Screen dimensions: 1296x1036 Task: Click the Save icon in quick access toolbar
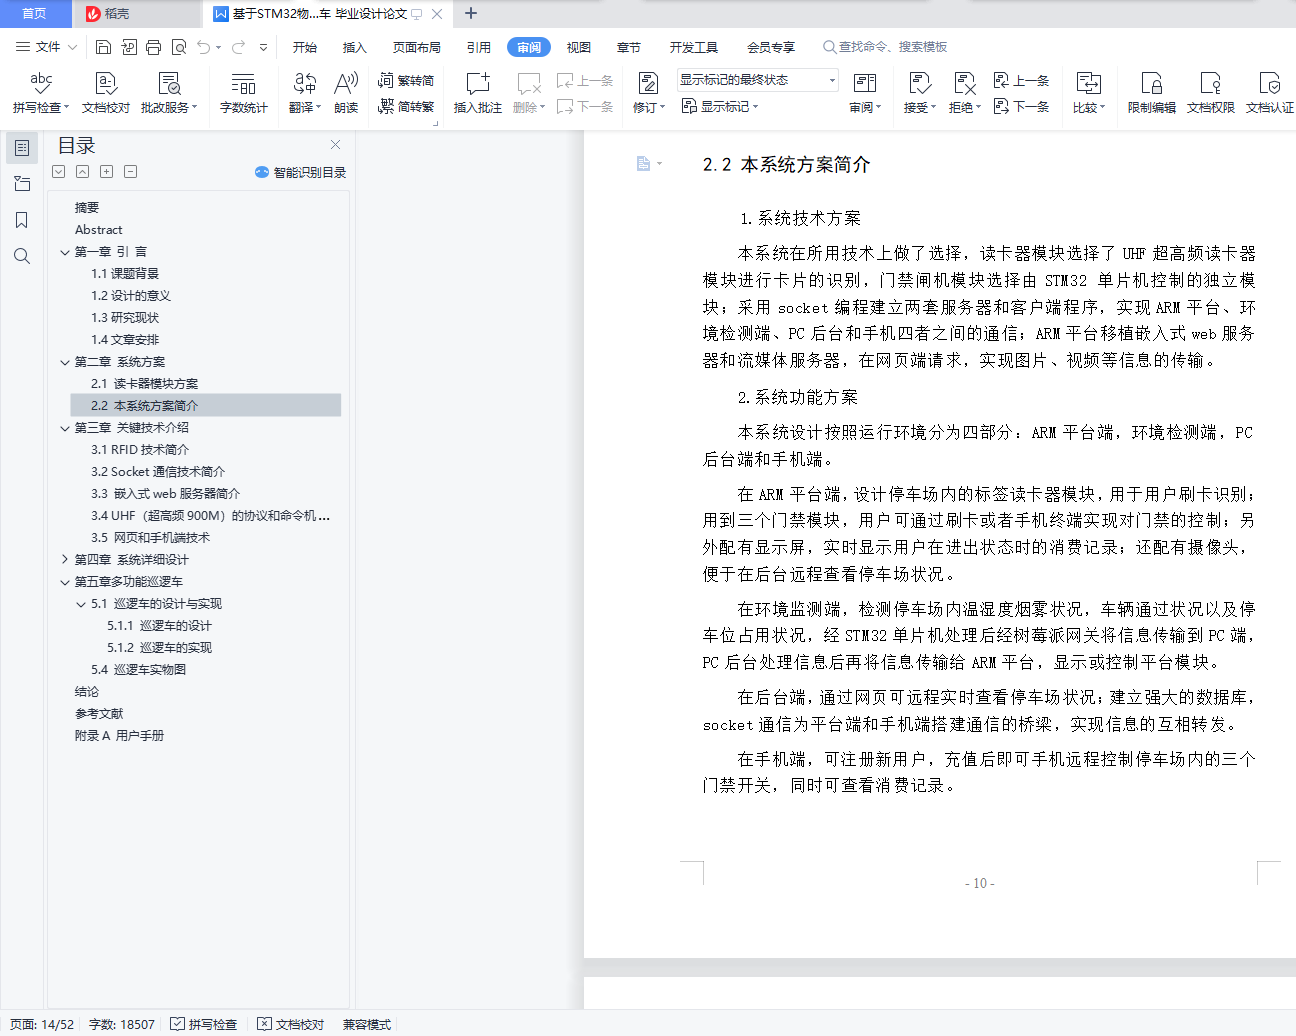[x=103, y=47]
